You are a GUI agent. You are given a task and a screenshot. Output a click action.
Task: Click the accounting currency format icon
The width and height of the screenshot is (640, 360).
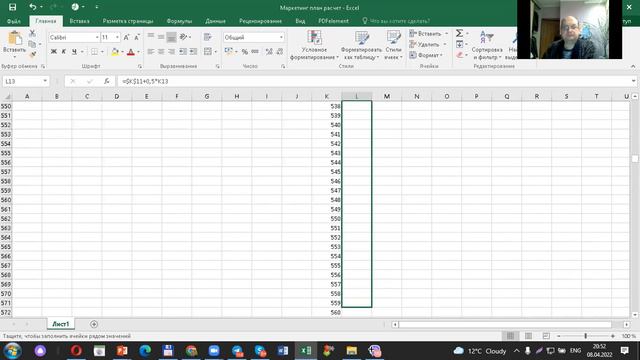pyautogui.click(x=228, y=51)
